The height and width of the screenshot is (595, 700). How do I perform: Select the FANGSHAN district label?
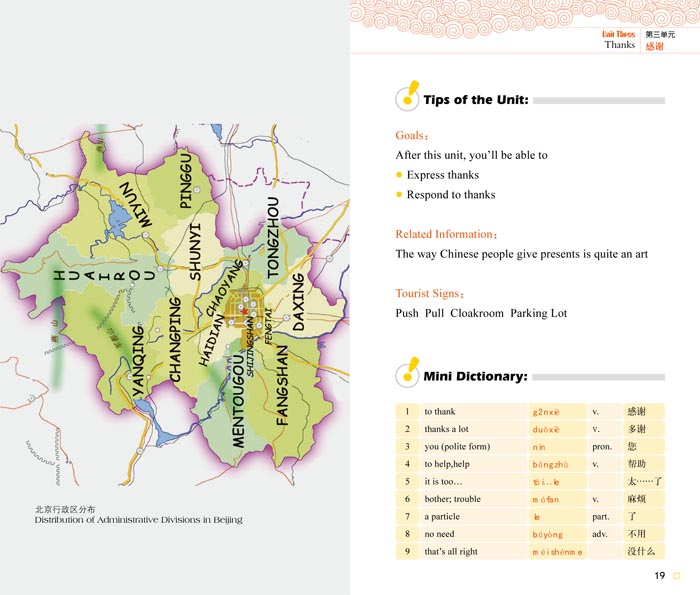[x=282, y=386]
